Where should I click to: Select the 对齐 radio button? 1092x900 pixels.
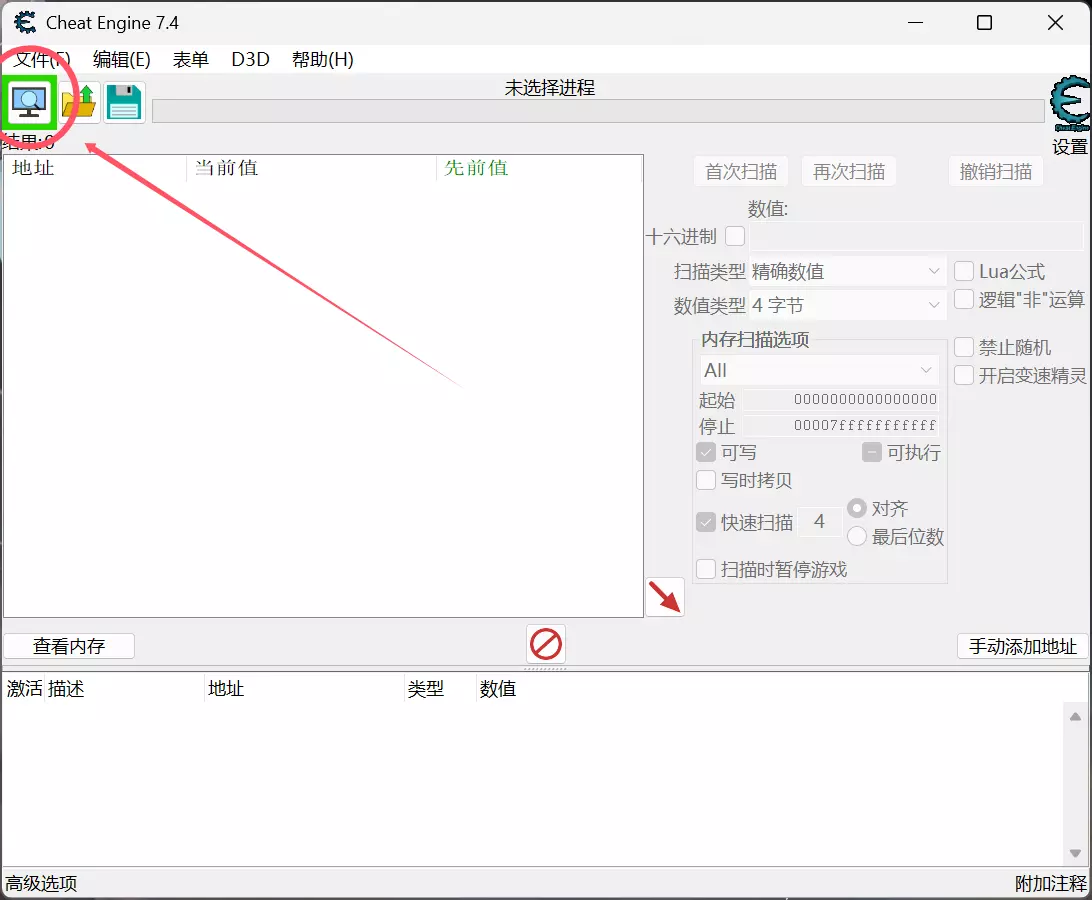(x=857, y=508)
